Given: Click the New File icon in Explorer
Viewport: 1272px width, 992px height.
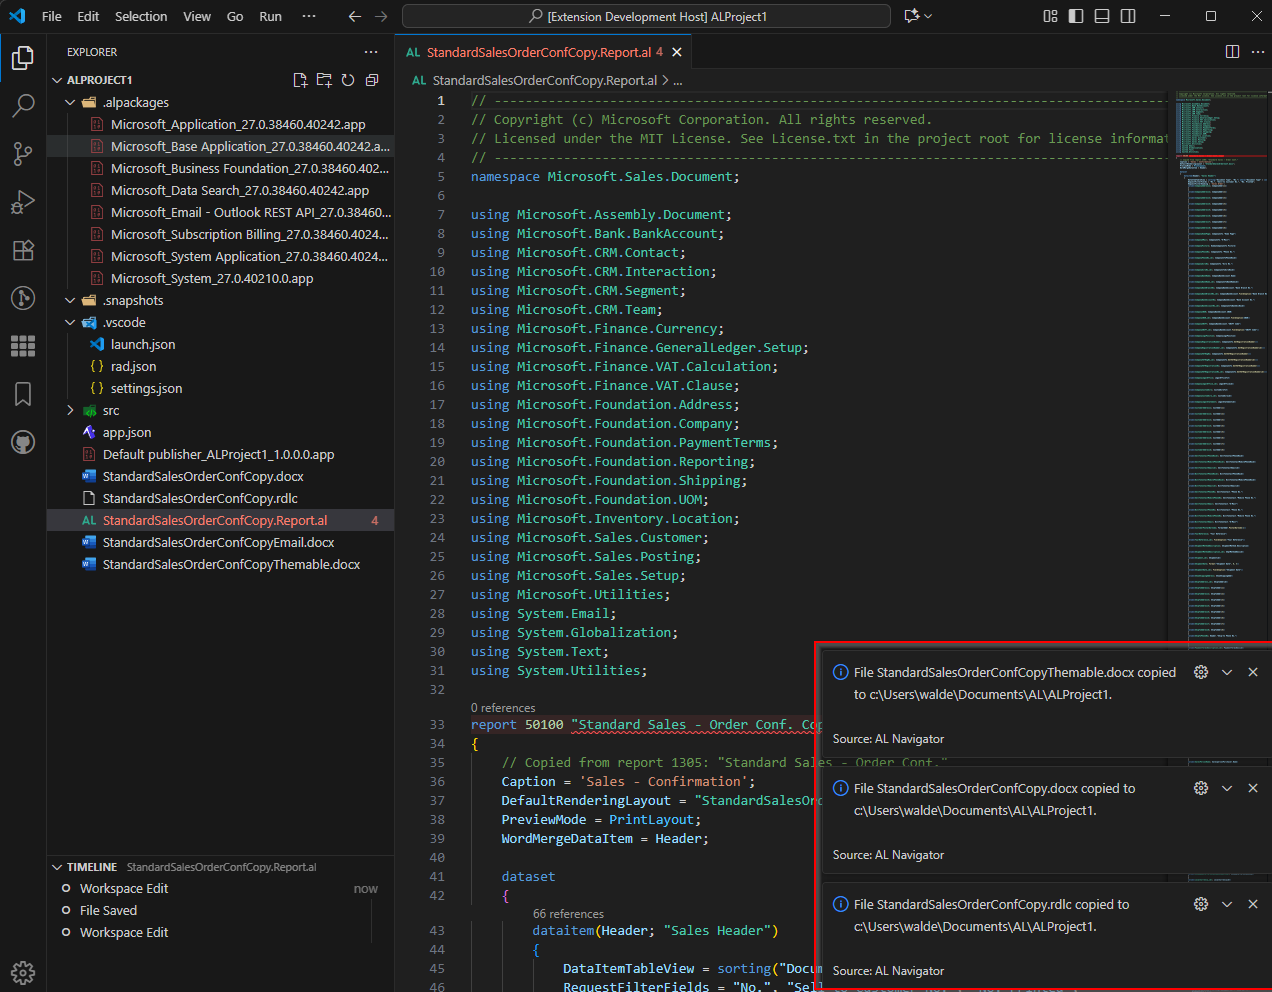Looking at the screenshot, I should click(x=300, y=80).
